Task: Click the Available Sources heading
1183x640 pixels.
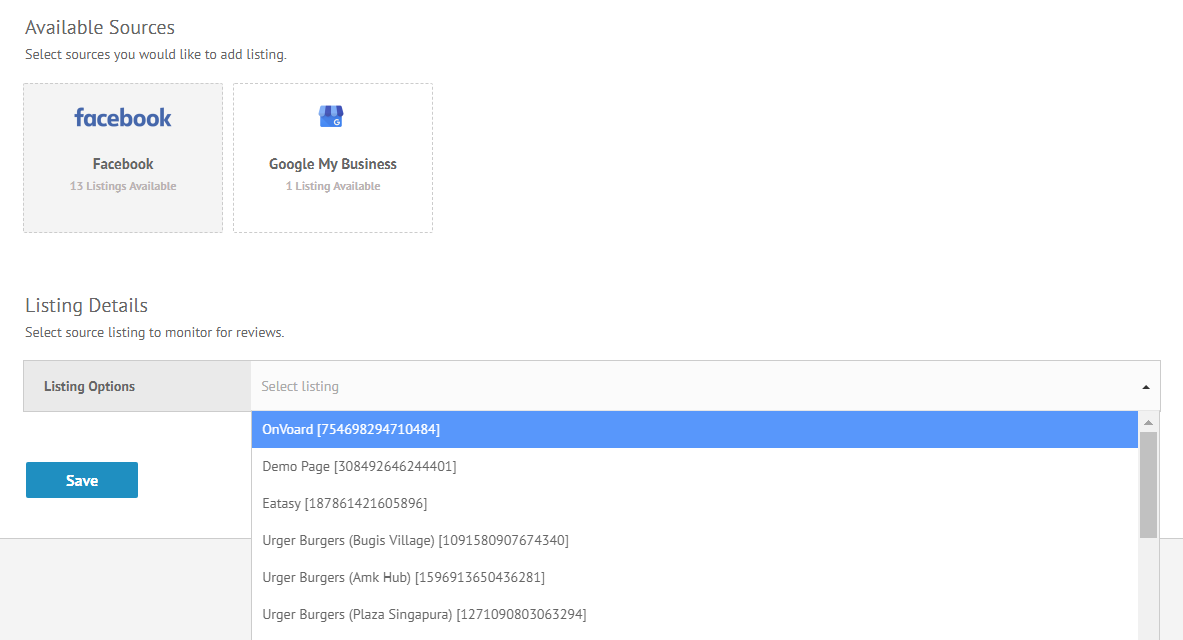Action: (100, 27)
